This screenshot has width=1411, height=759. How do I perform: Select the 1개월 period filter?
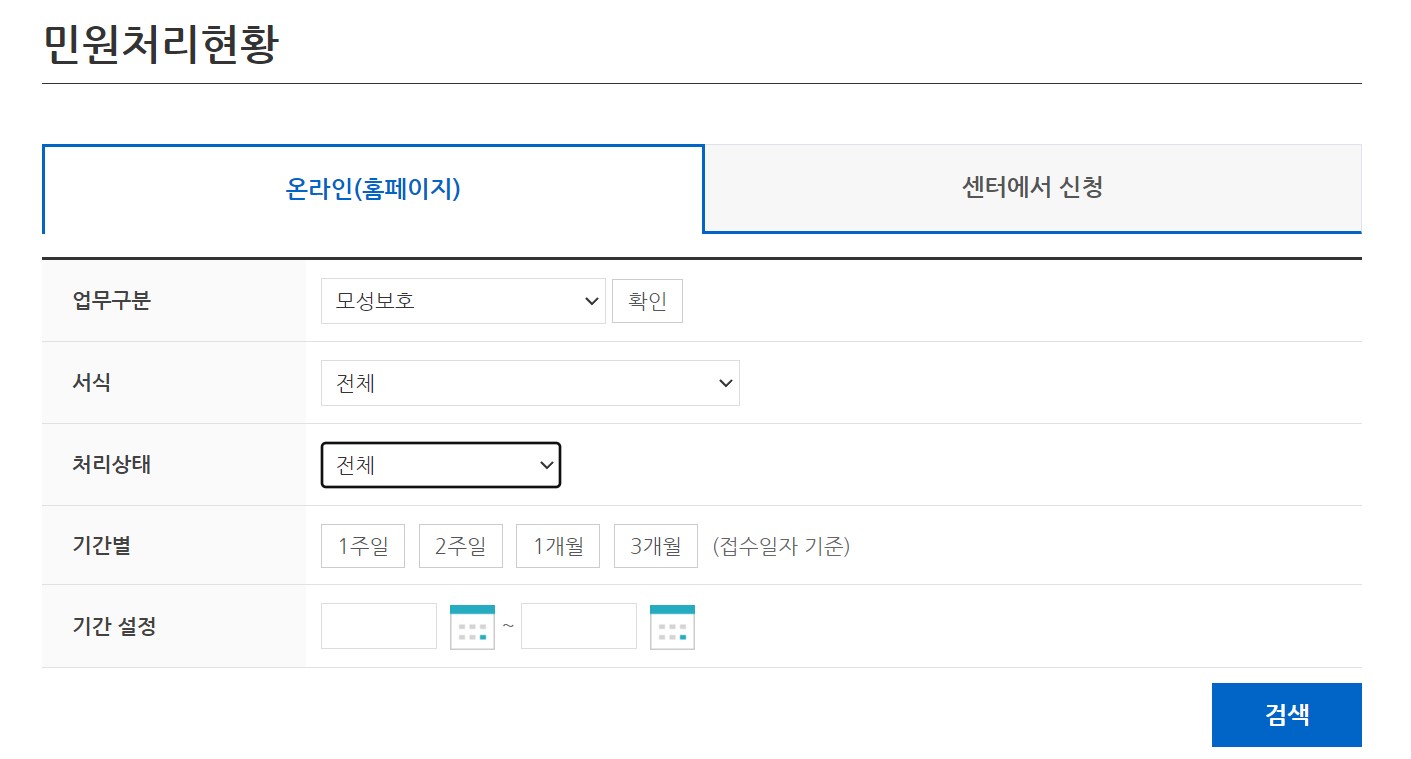point(557,545)
